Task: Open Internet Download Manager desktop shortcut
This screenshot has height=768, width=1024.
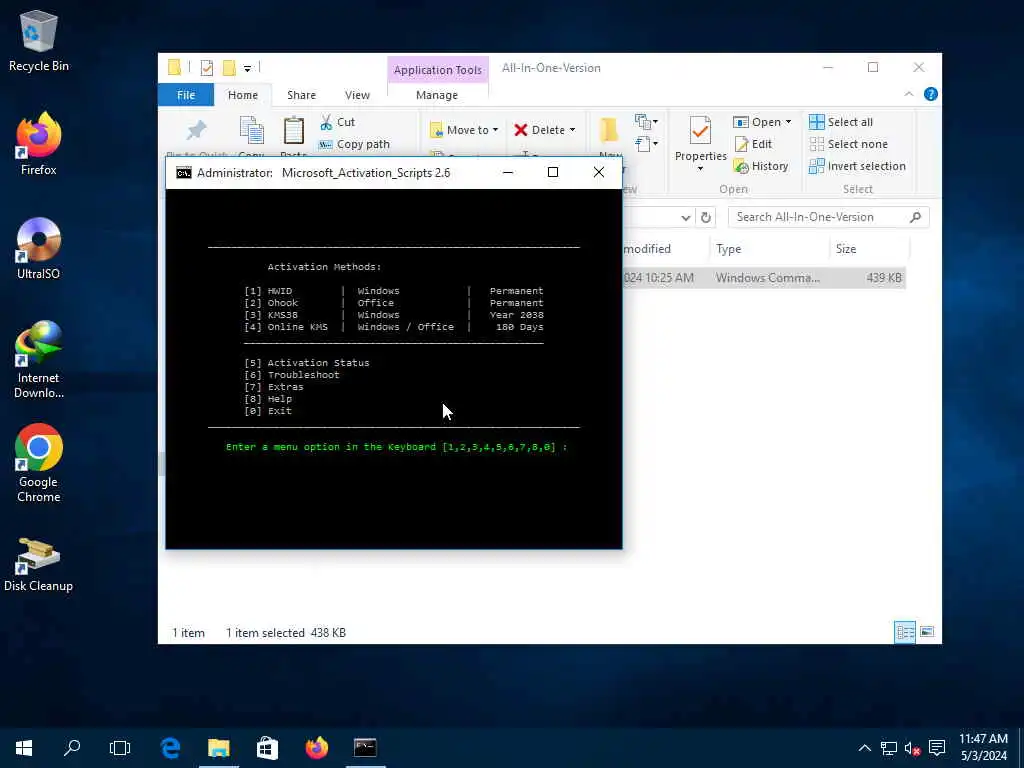Action: (x=39, y=360)
